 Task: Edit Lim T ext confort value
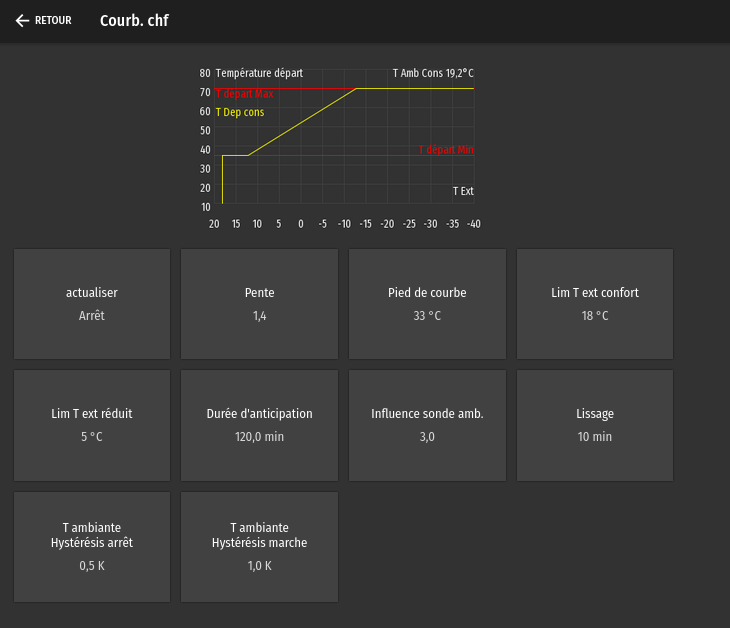(595, 304)
